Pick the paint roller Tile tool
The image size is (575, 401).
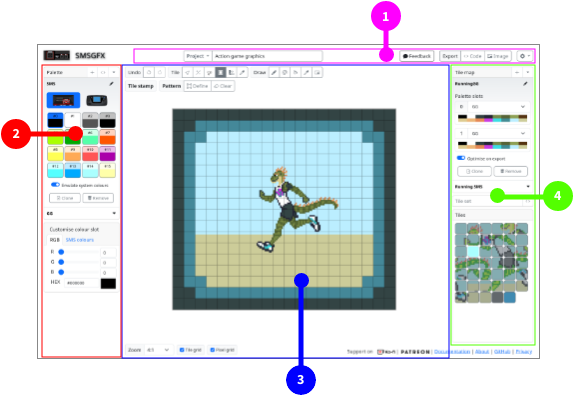[209, 73]
